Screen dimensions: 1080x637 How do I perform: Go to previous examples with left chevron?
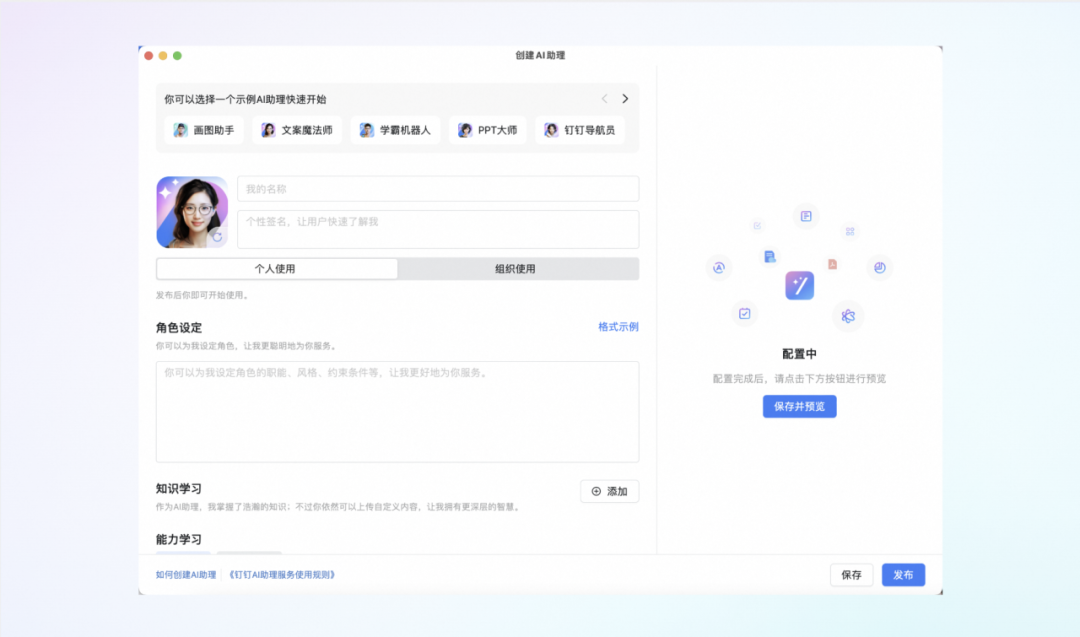coord(604,99)
